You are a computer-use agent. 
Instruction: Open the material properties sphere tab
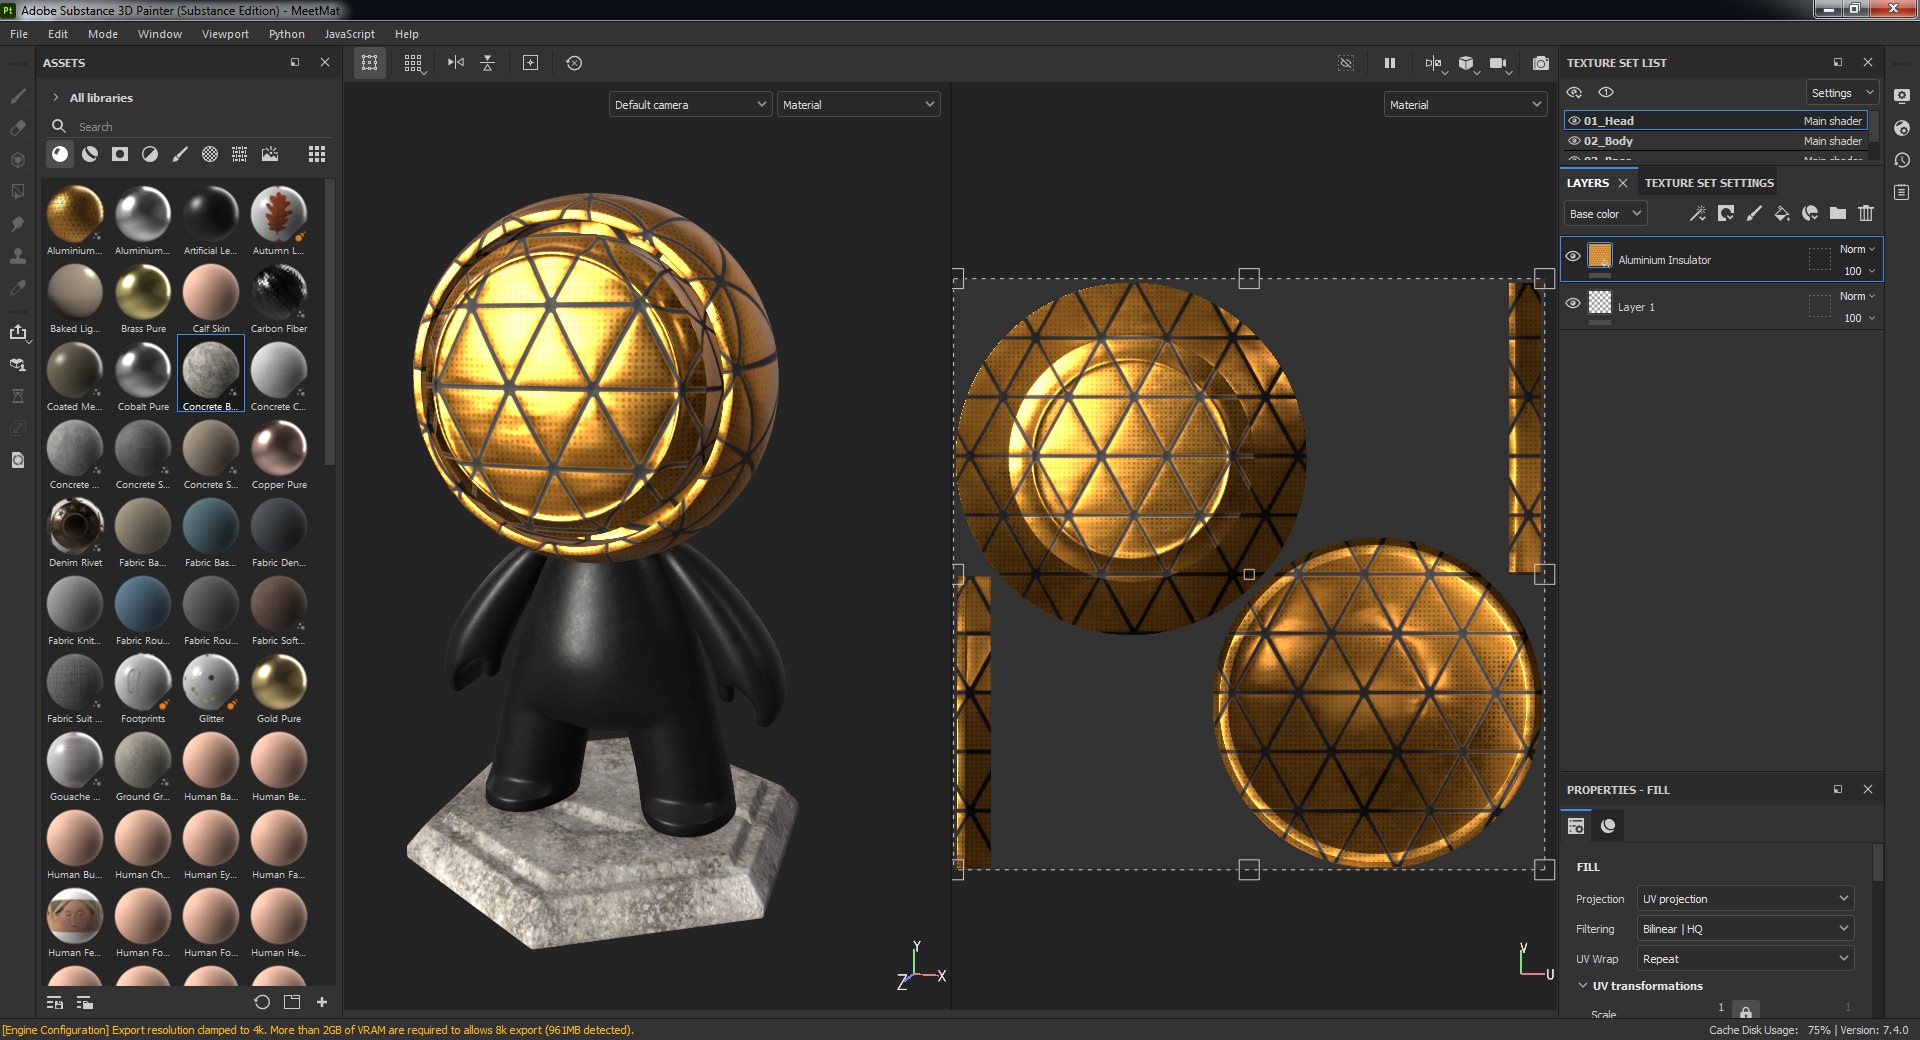[1608, 826]
